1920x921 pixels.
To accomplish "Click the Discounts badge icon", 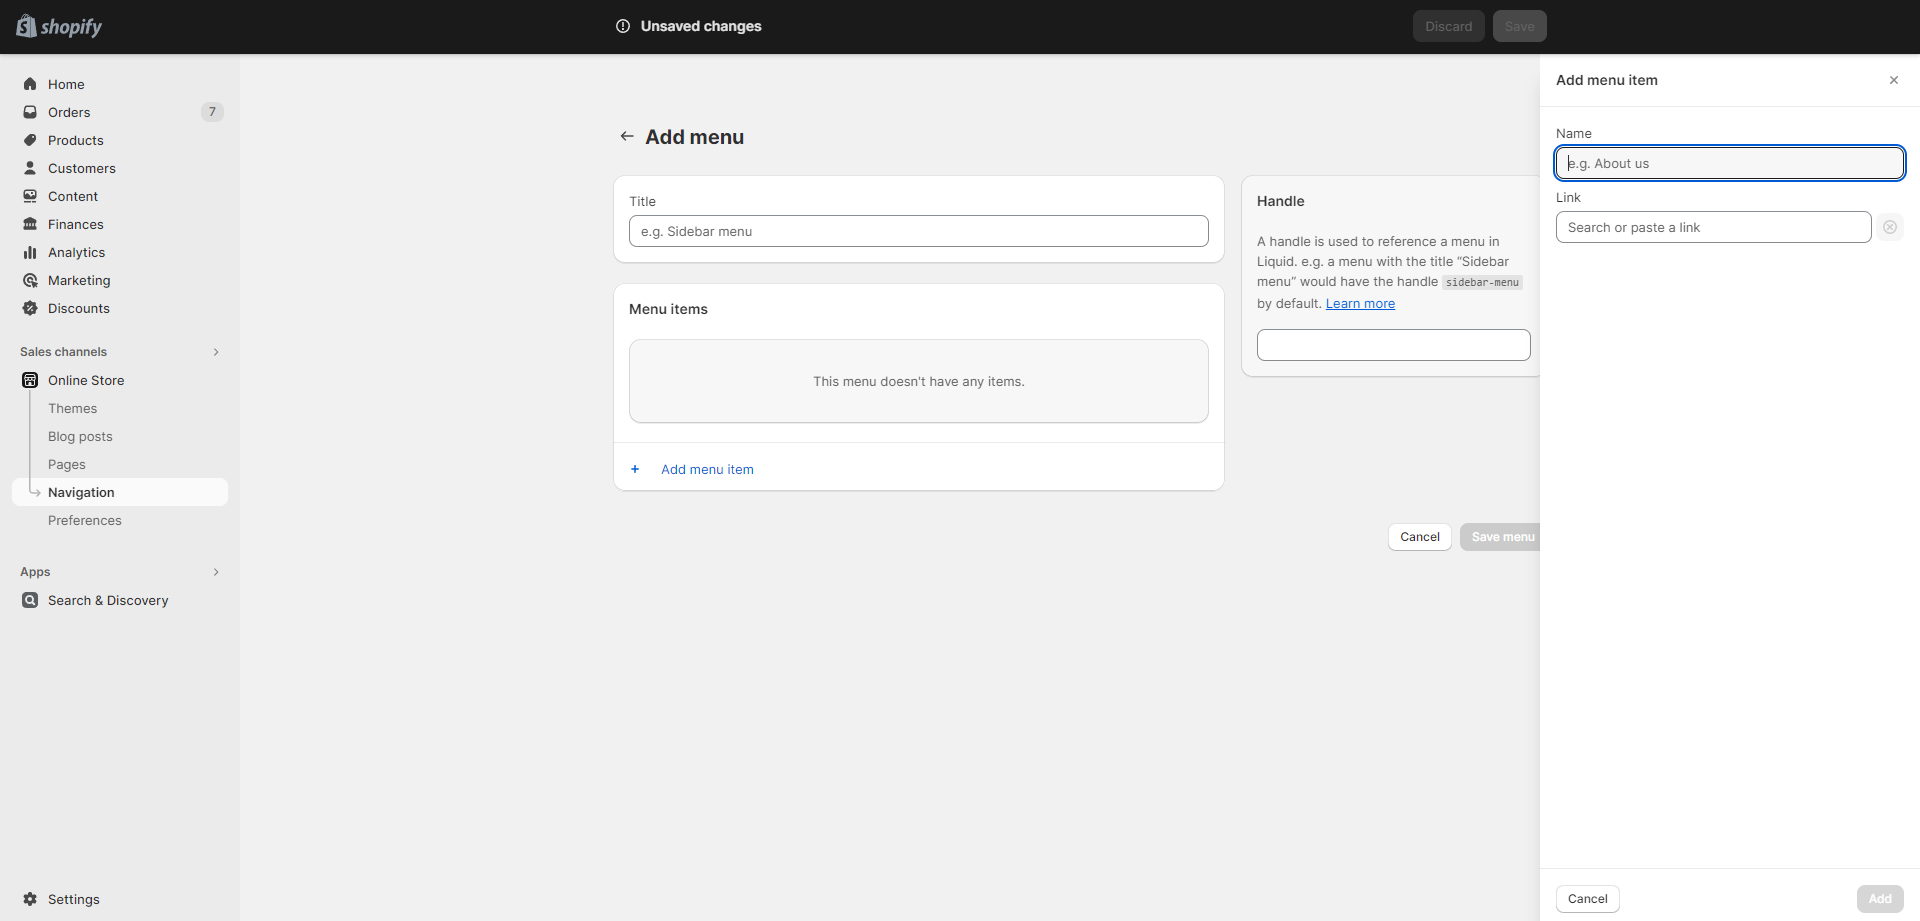I will [30, 308].
